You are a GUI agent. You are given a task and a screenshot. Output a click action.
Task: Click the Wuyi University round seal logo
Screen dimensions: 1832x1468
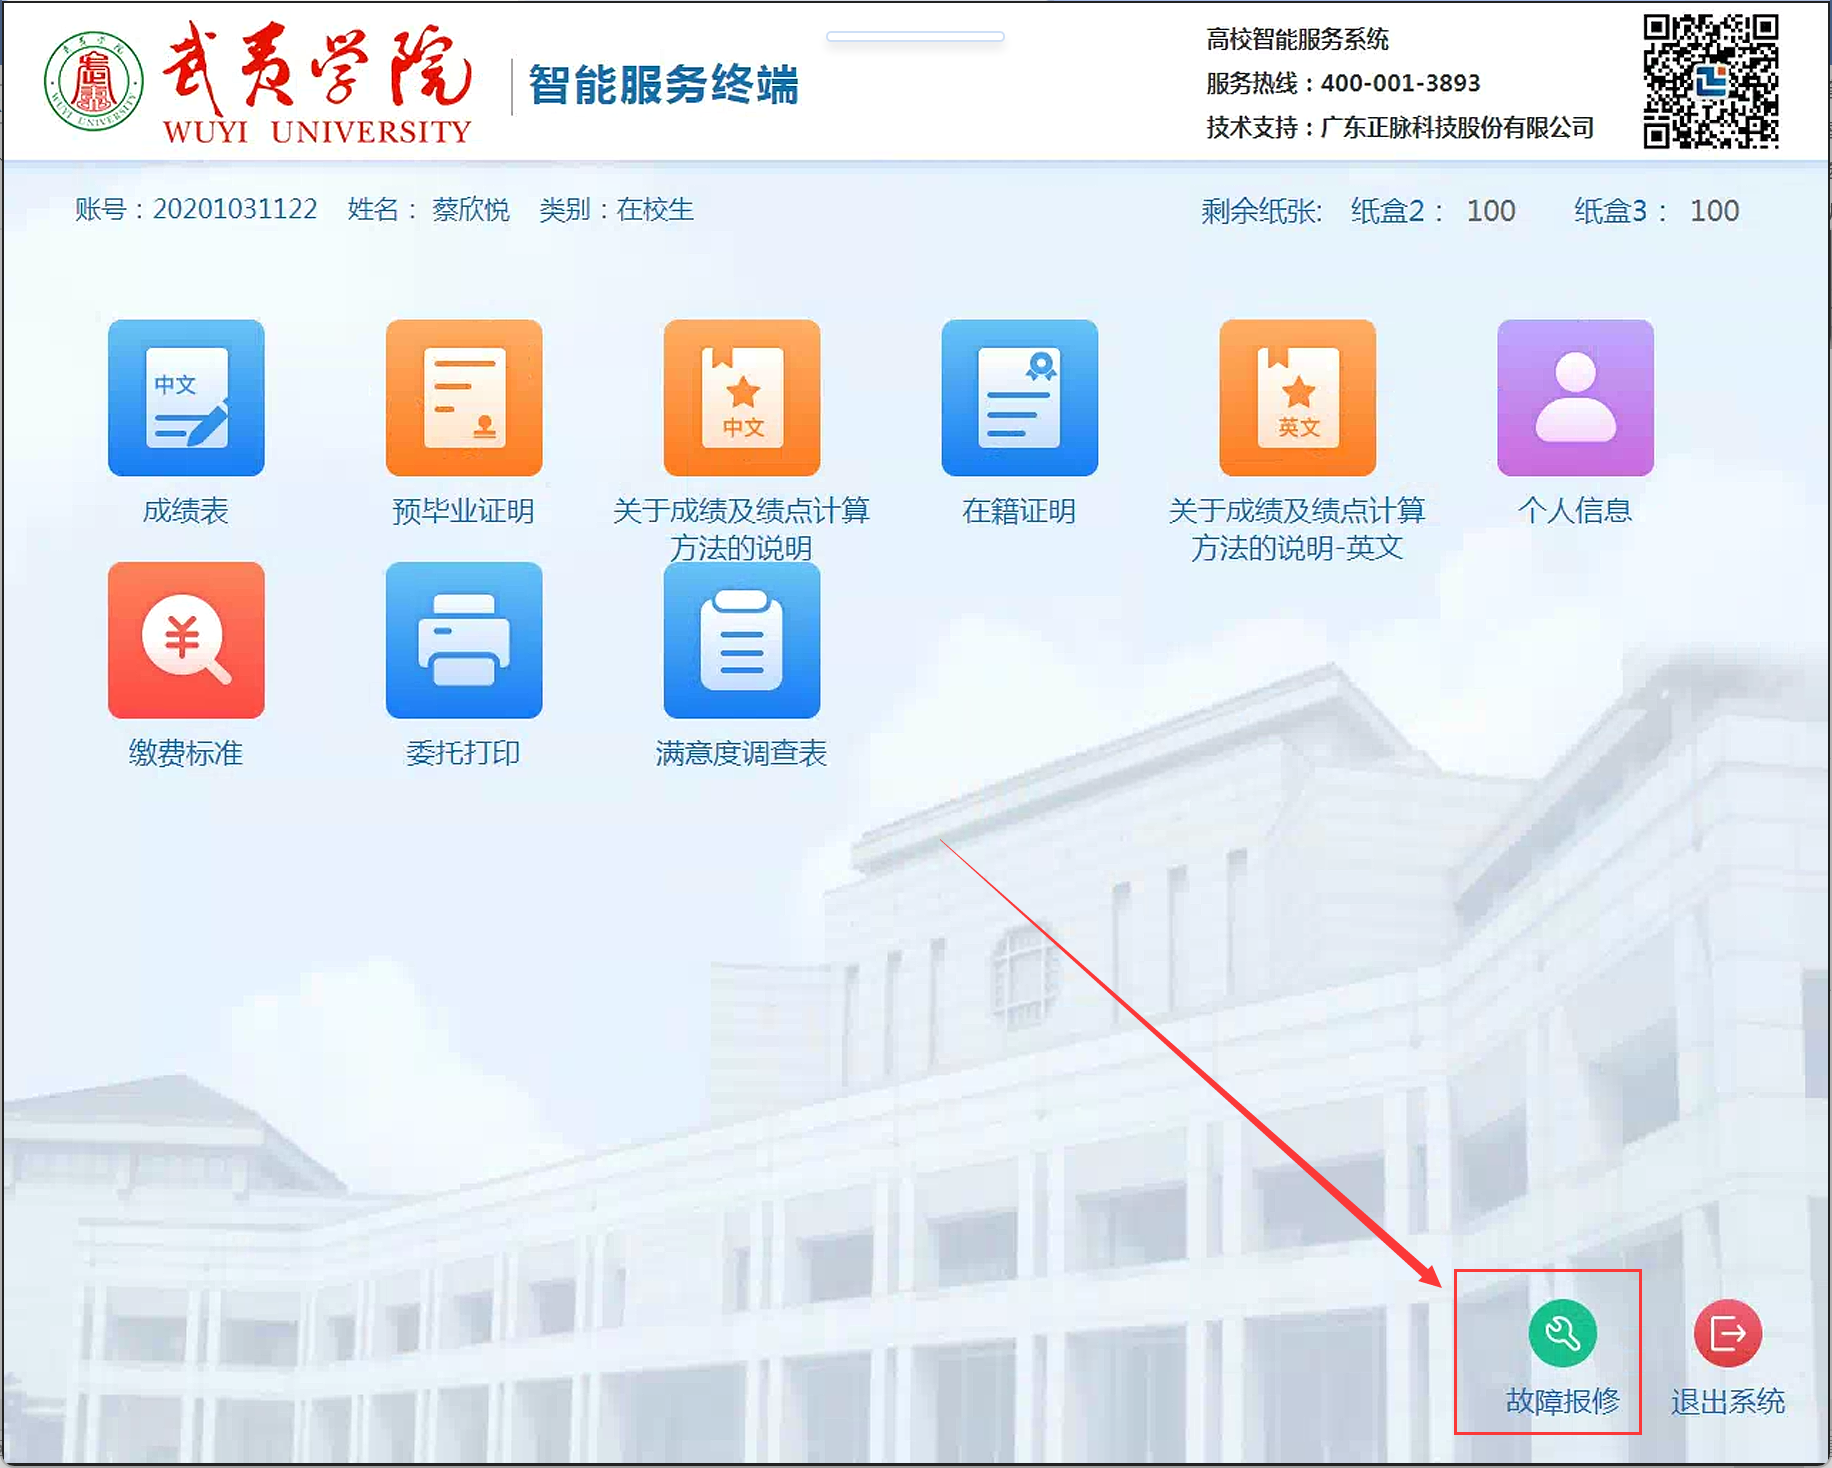pyautogui.click(x=94, y=82)
